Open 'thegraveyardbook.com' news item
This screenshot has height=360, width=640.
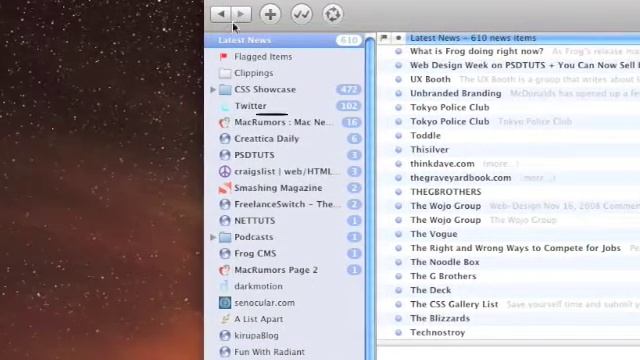coord(460,178)
